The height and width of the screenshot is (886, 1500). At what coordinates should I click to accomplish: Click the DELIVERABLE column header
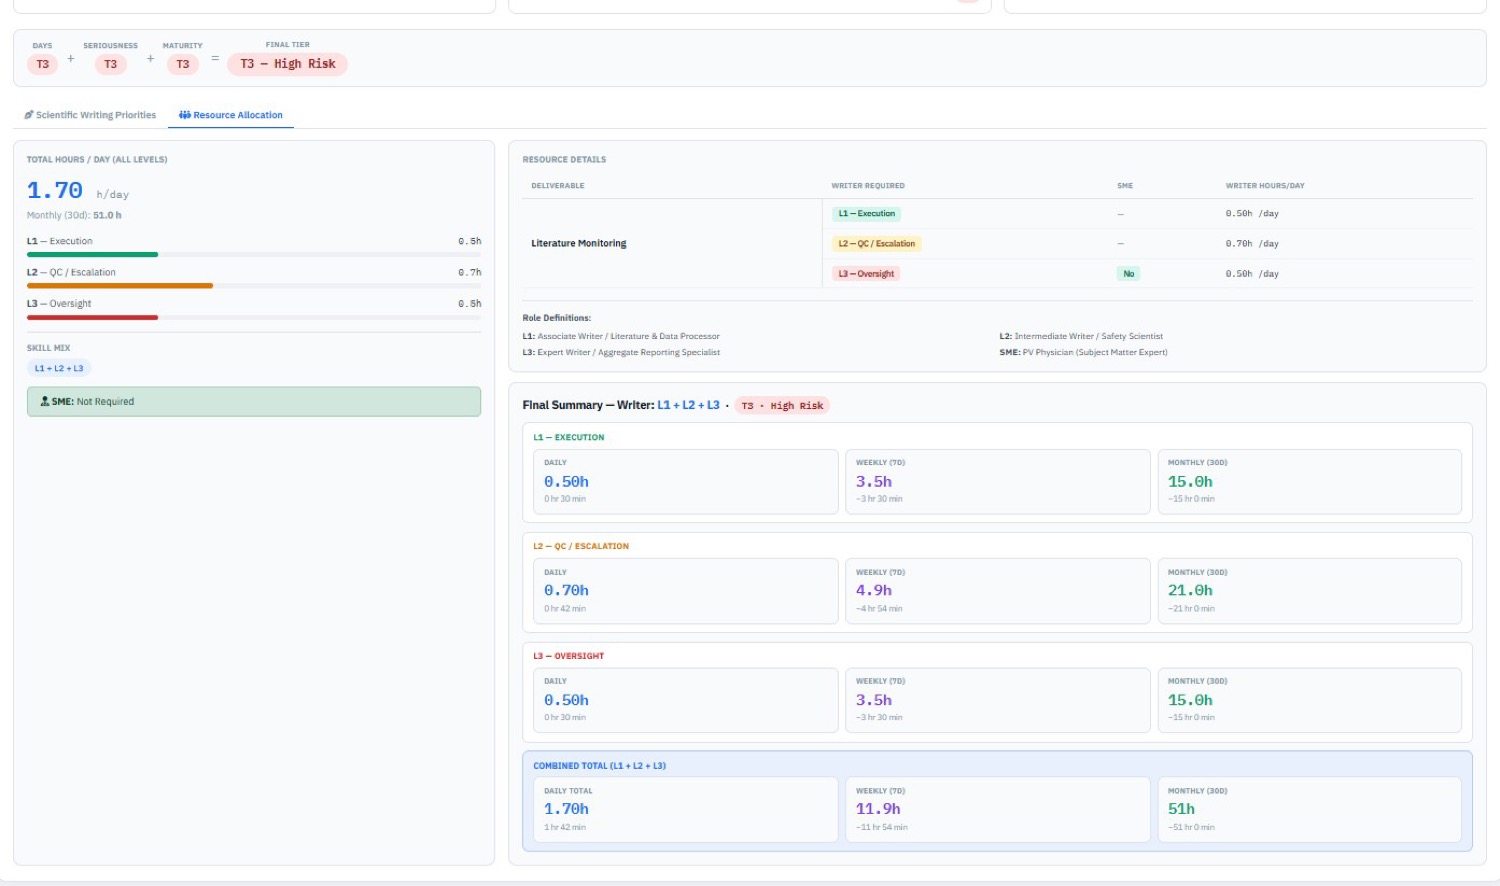pyautogui.click(x=558, y=186)
